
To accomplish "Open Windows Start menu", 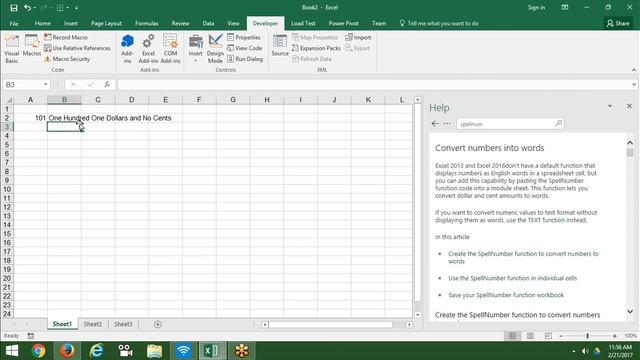I will point(12,351).
